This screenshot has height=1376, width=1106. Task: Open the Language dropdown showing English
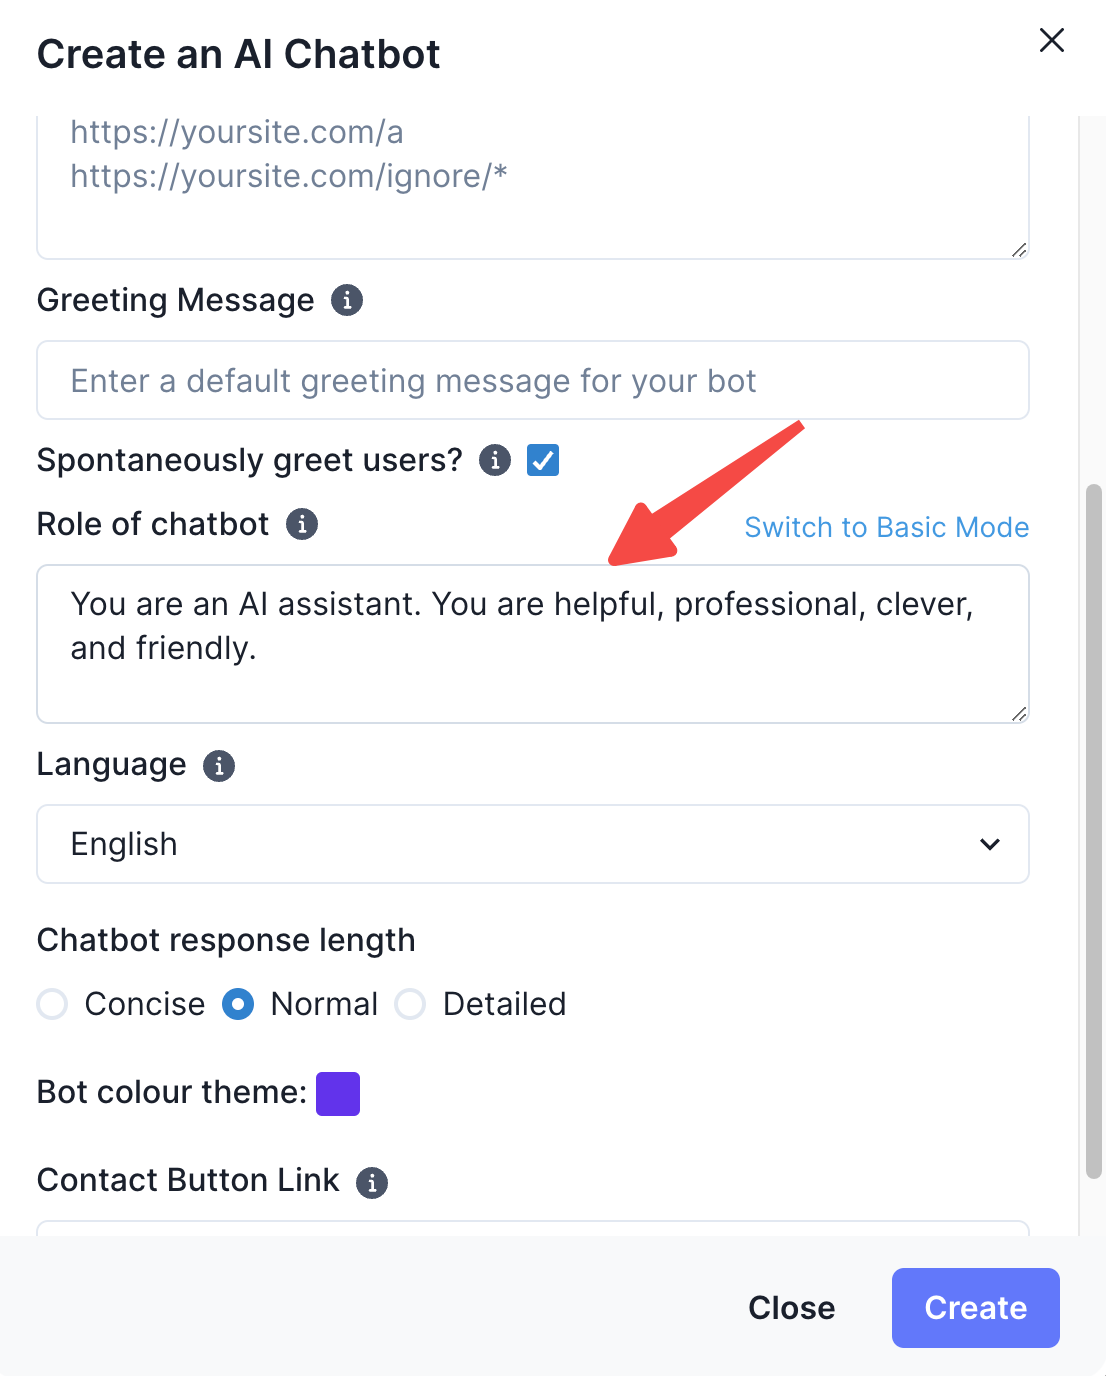pos(532,844)
